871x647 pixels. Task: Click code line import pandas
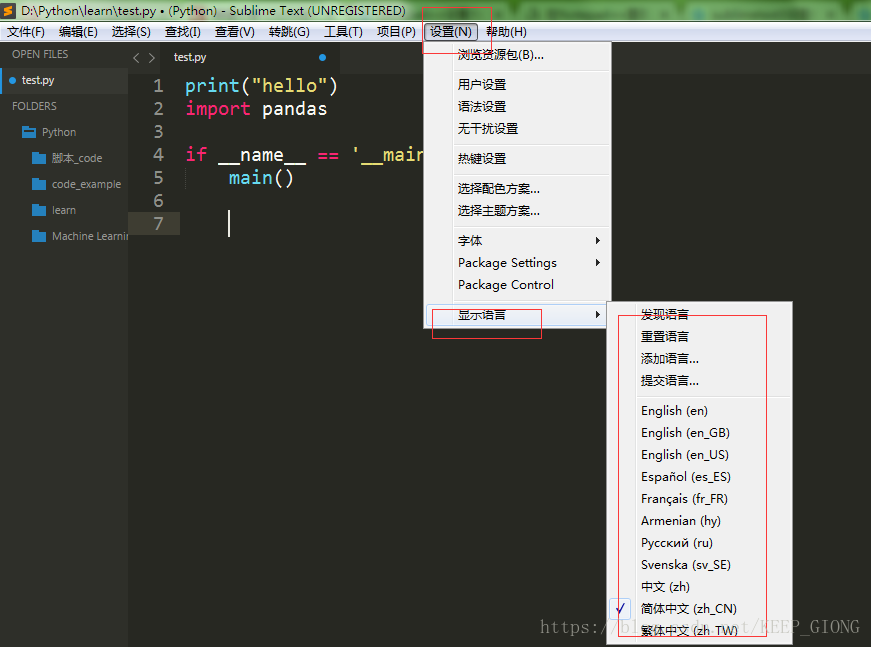point(256,109)
